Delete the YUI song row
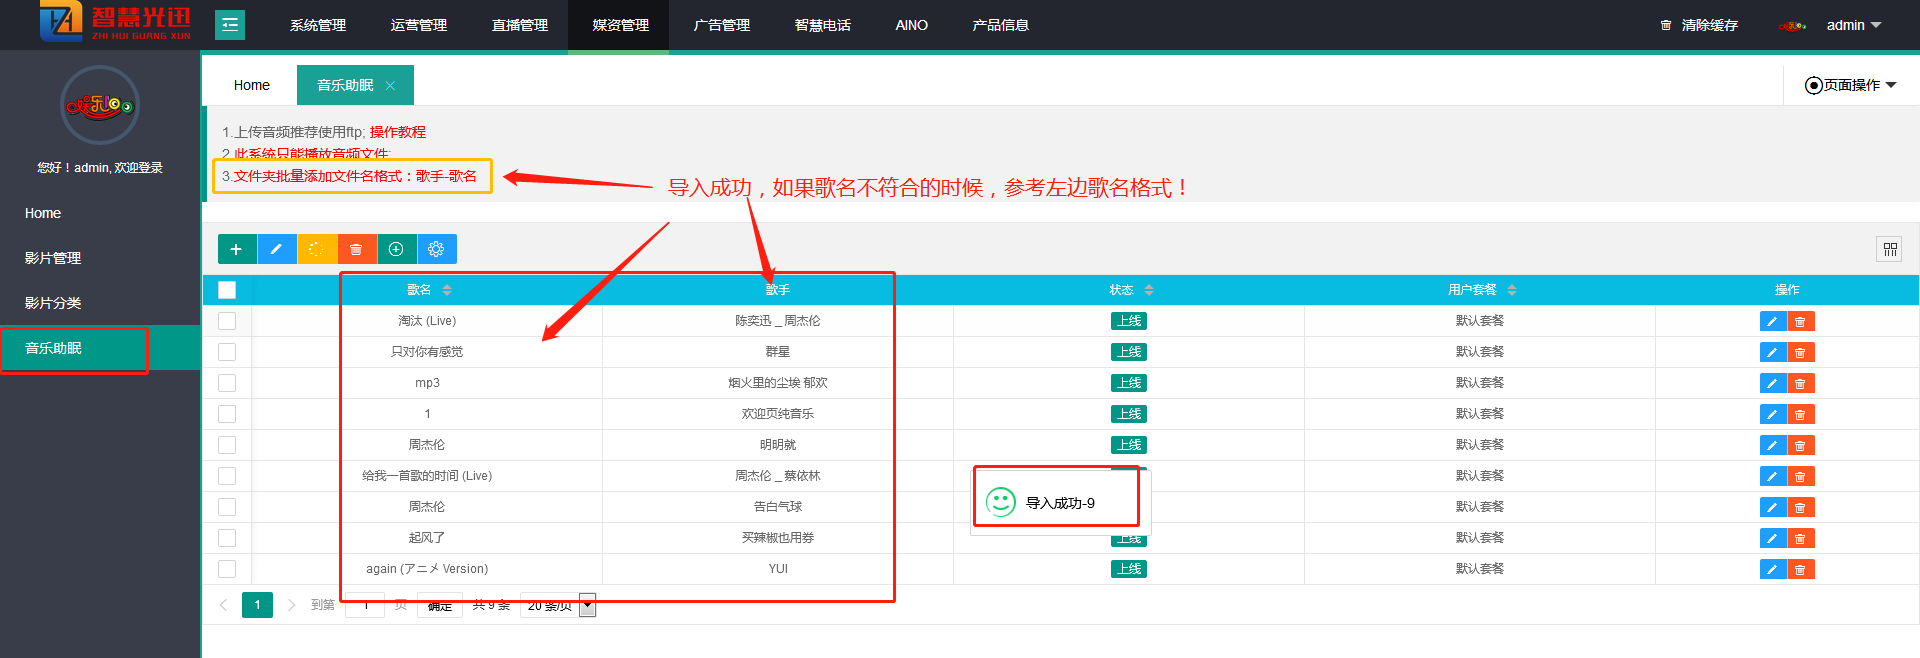This screenshot has height=658, width=1920. (1800, 570)
